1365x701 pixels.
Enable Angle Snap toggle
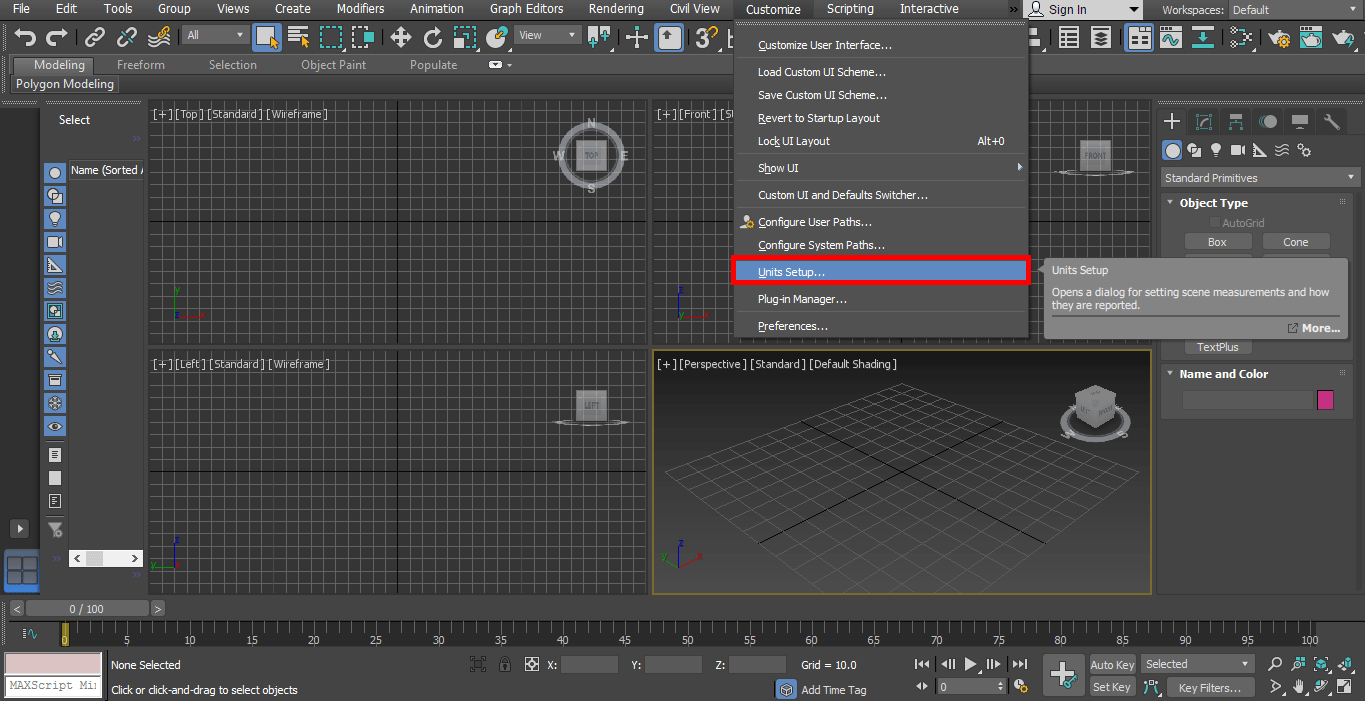click(732, 37)
